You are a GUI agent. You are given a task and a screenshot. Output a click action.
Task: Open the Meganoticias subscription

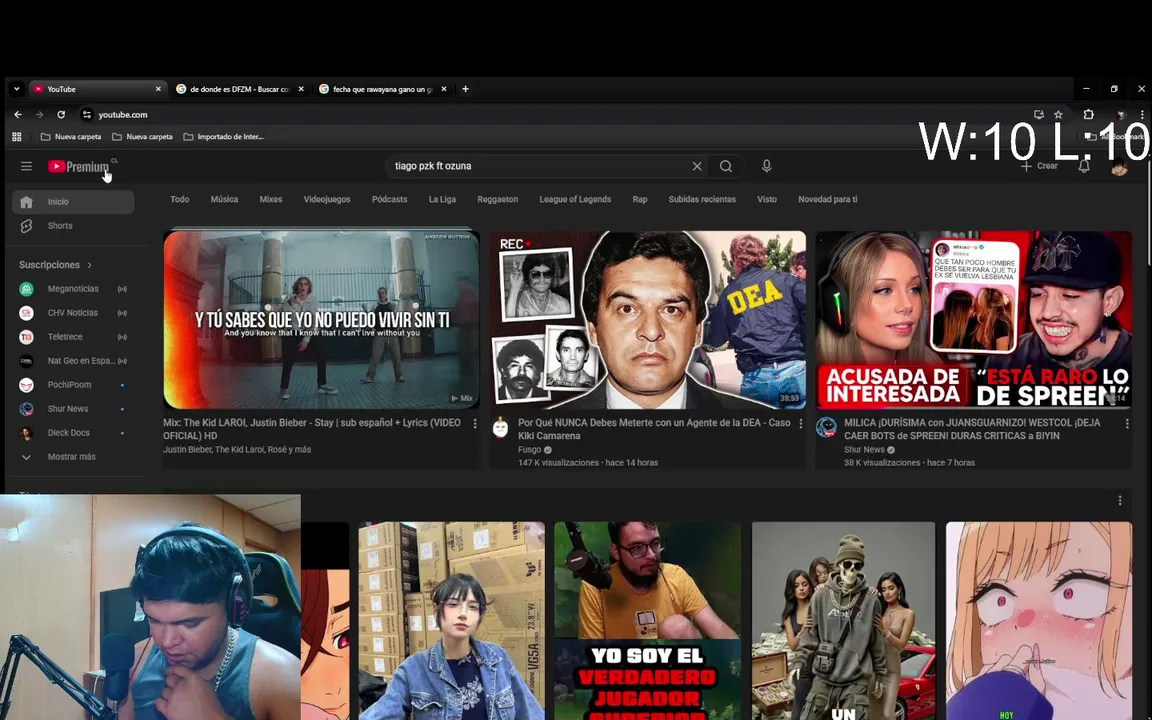click(x=73, y=289)
